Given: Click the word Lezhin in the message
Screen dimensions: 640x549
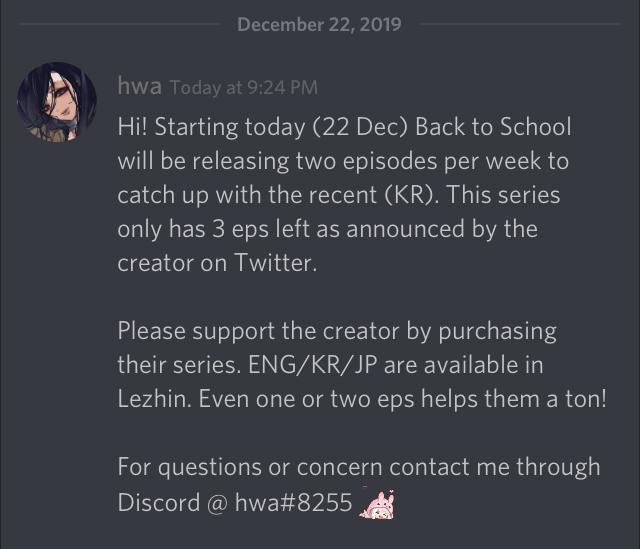Looking at the screenshot, I should tap(154, 399).
